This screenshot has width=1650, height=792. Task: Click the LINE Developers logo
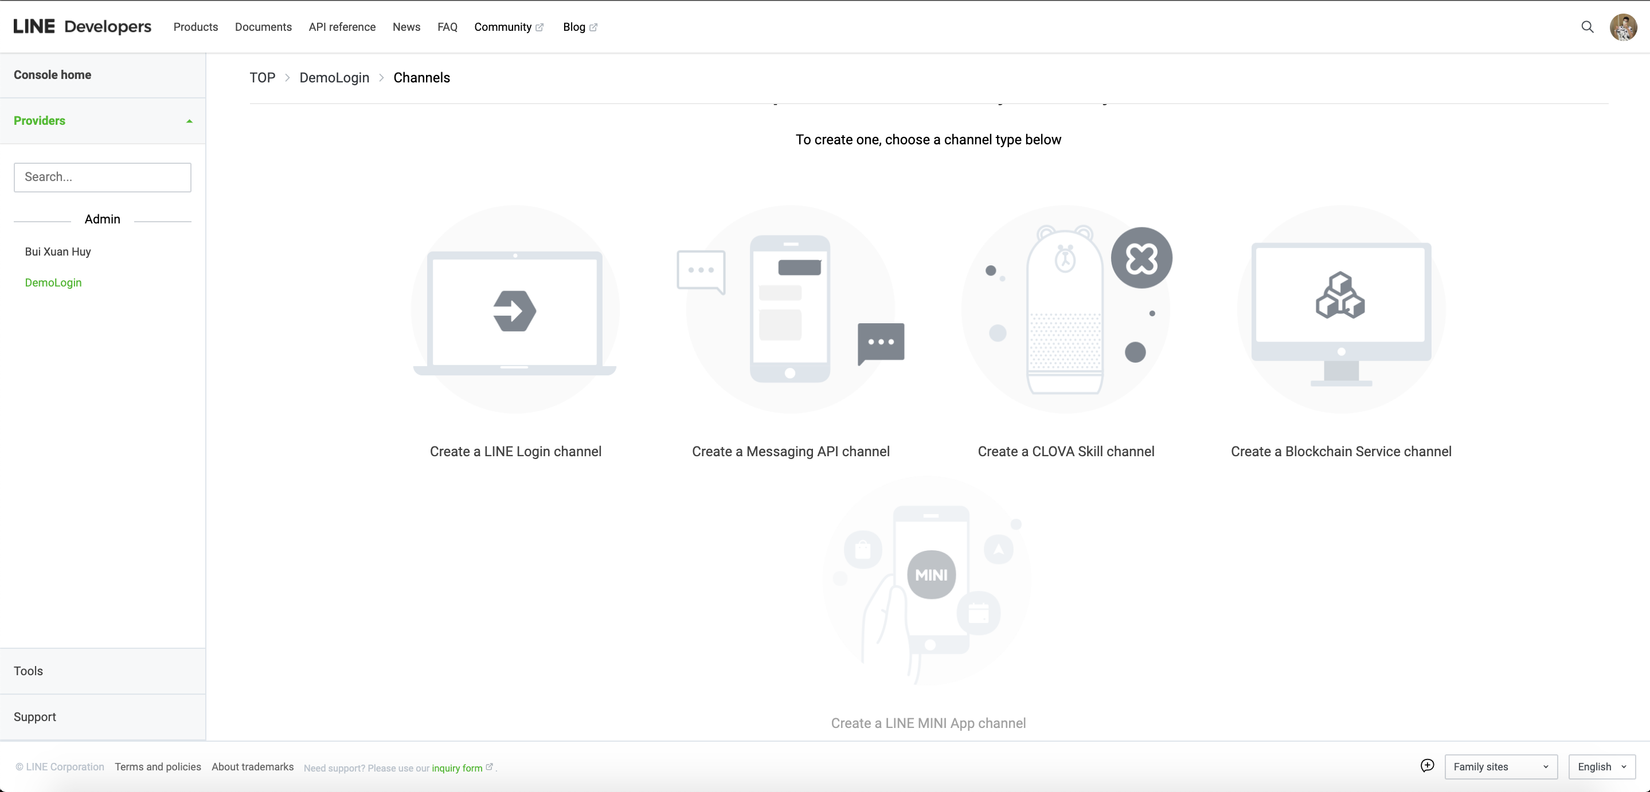point(82,27)
